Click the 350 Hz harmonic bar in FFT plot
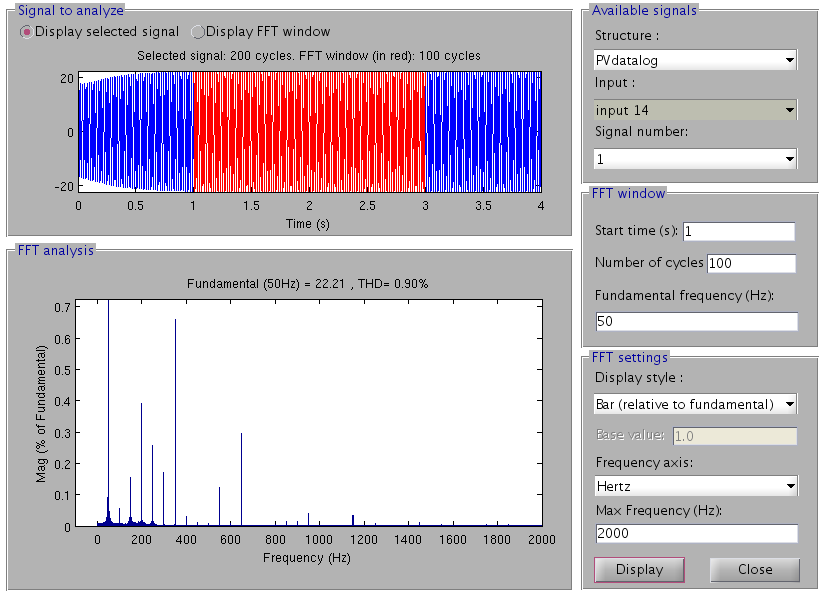821x593 pixels. point(175,422)
